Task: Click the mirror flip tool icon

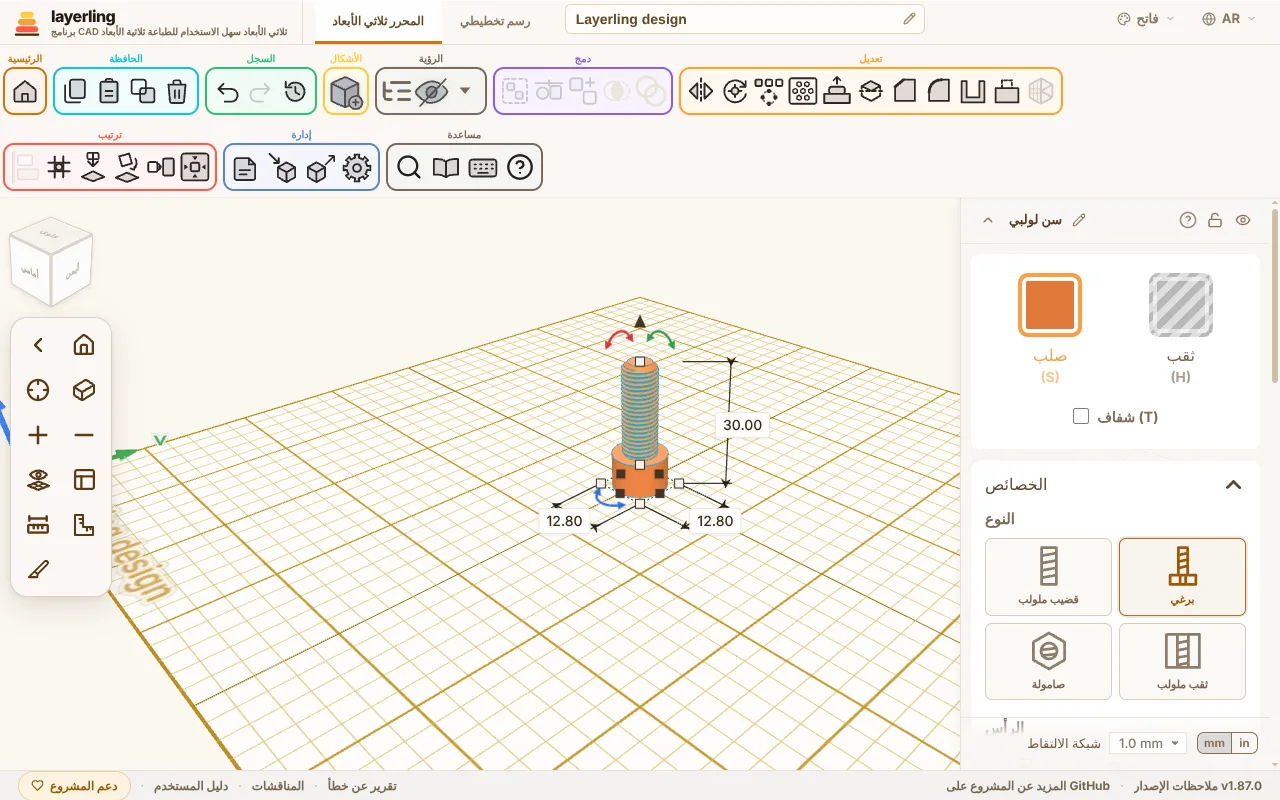Action: (701, 92)
